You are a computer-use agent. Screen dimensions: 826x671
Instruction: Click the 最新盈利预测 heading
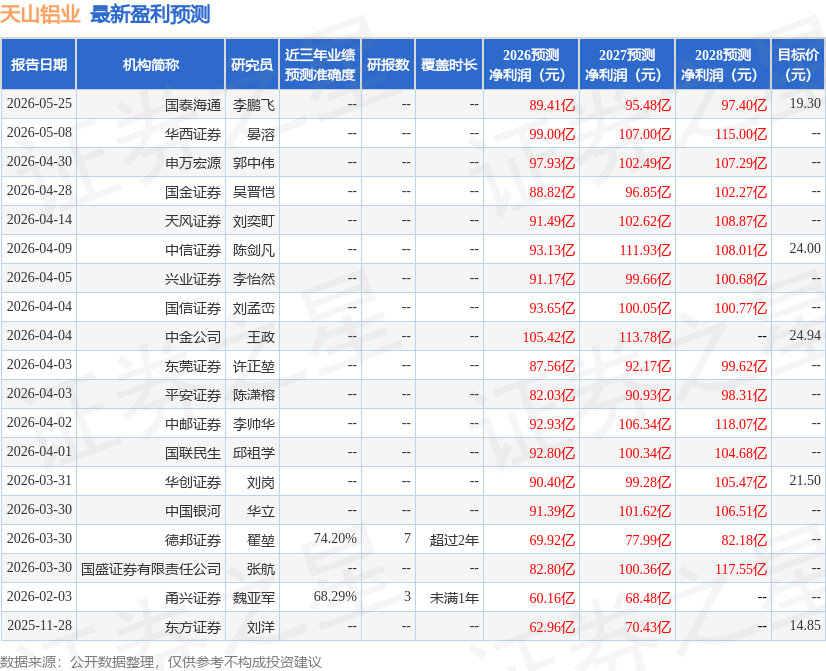click(150, 14)
